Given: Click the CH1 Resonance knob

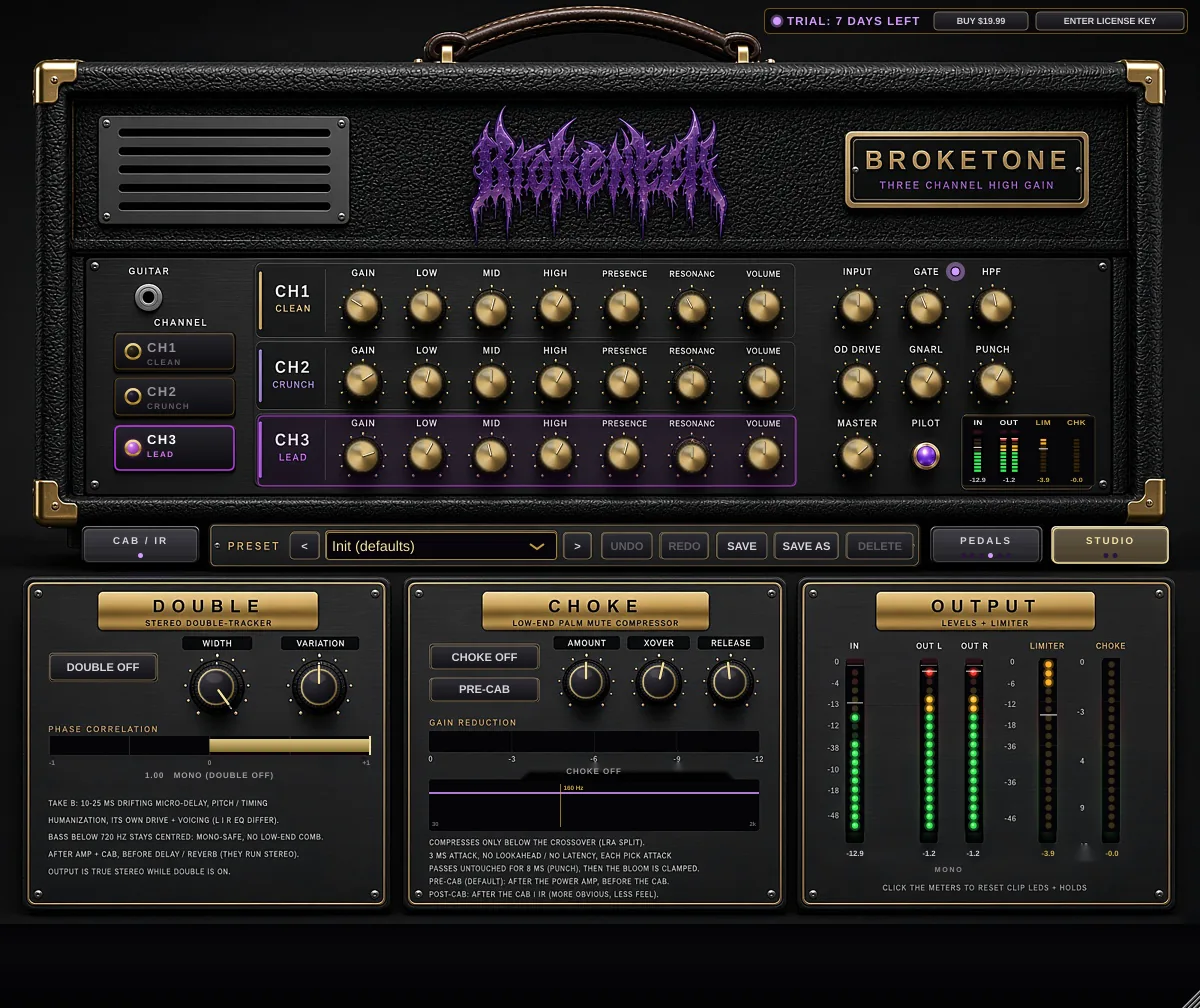Looking at the screenshot, I should click(692, 307).
